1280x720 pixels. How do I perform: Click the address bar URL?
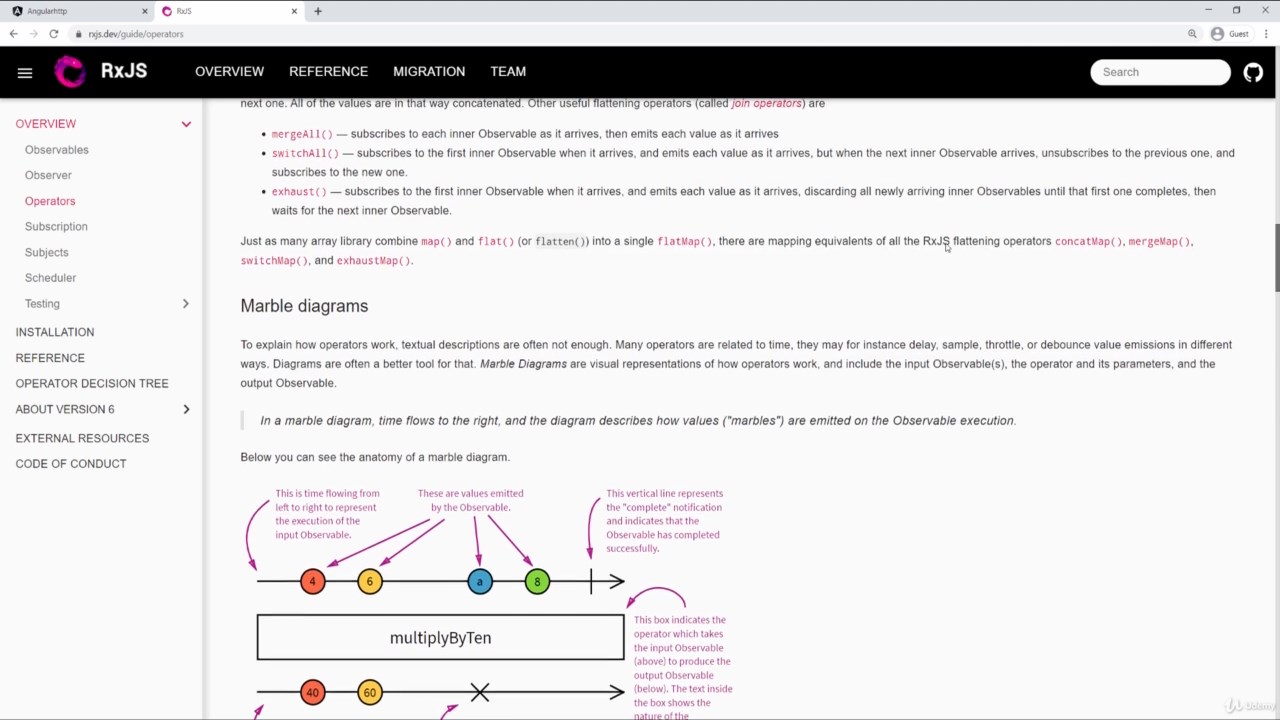(136, 34)
